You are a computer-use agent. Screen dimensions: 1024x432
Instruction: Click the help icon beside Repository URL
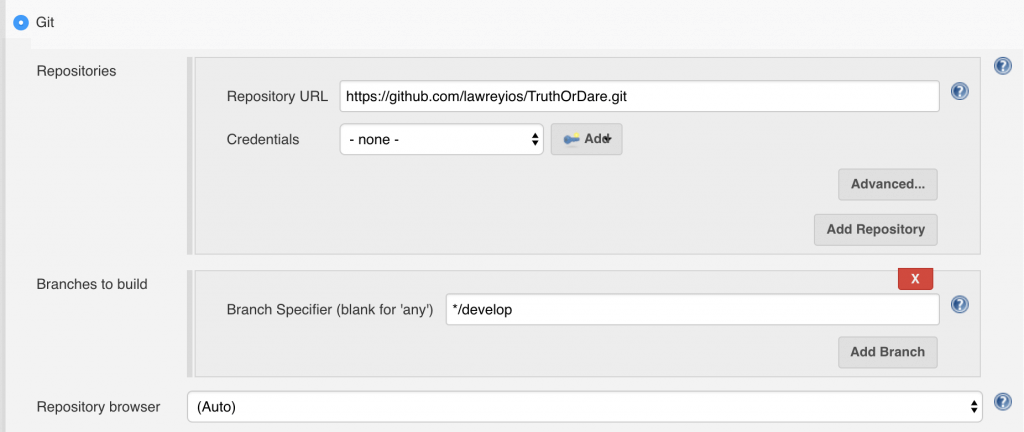[959, 92]
